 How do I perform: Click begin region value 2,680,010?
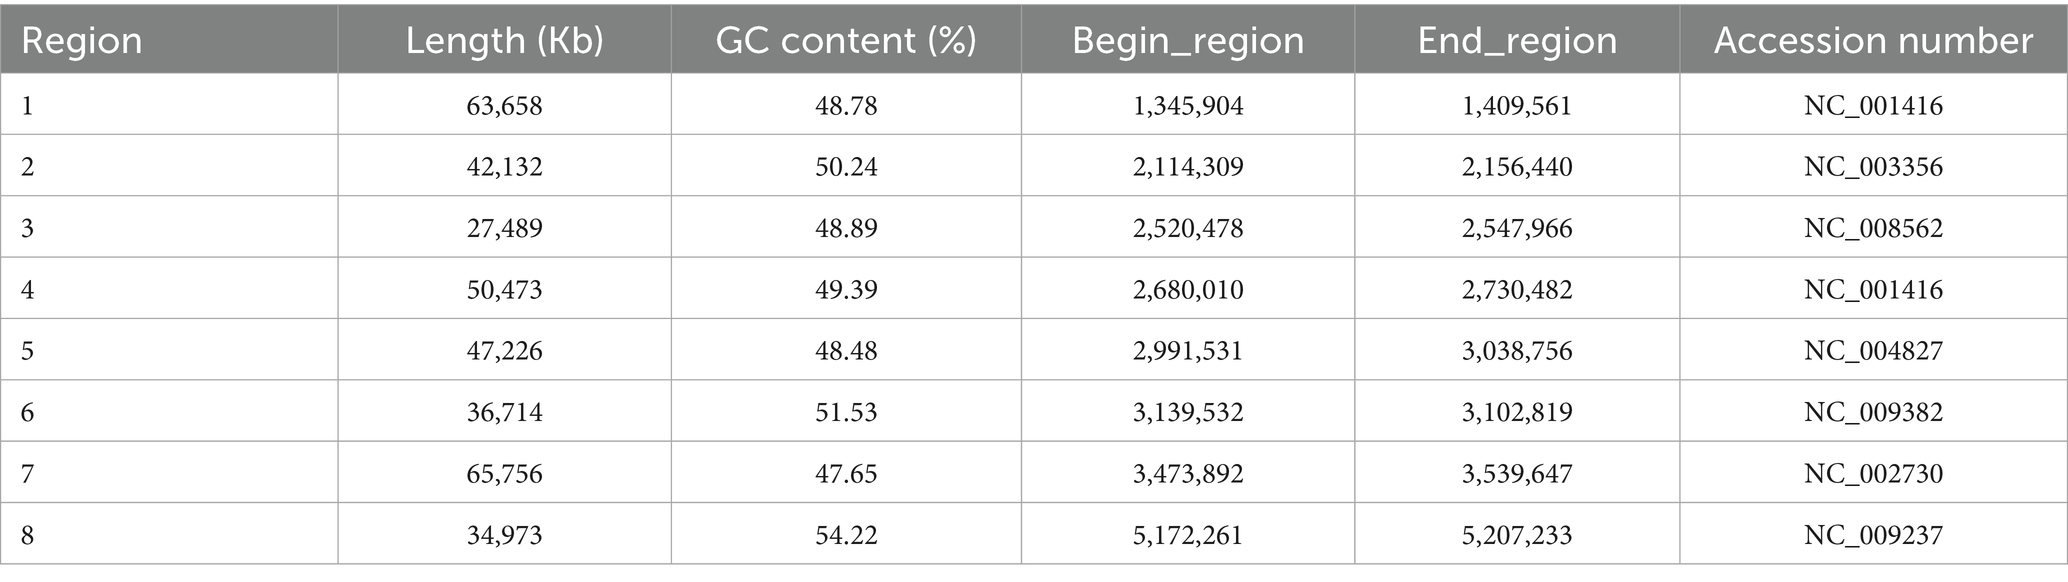[1188, 290]
